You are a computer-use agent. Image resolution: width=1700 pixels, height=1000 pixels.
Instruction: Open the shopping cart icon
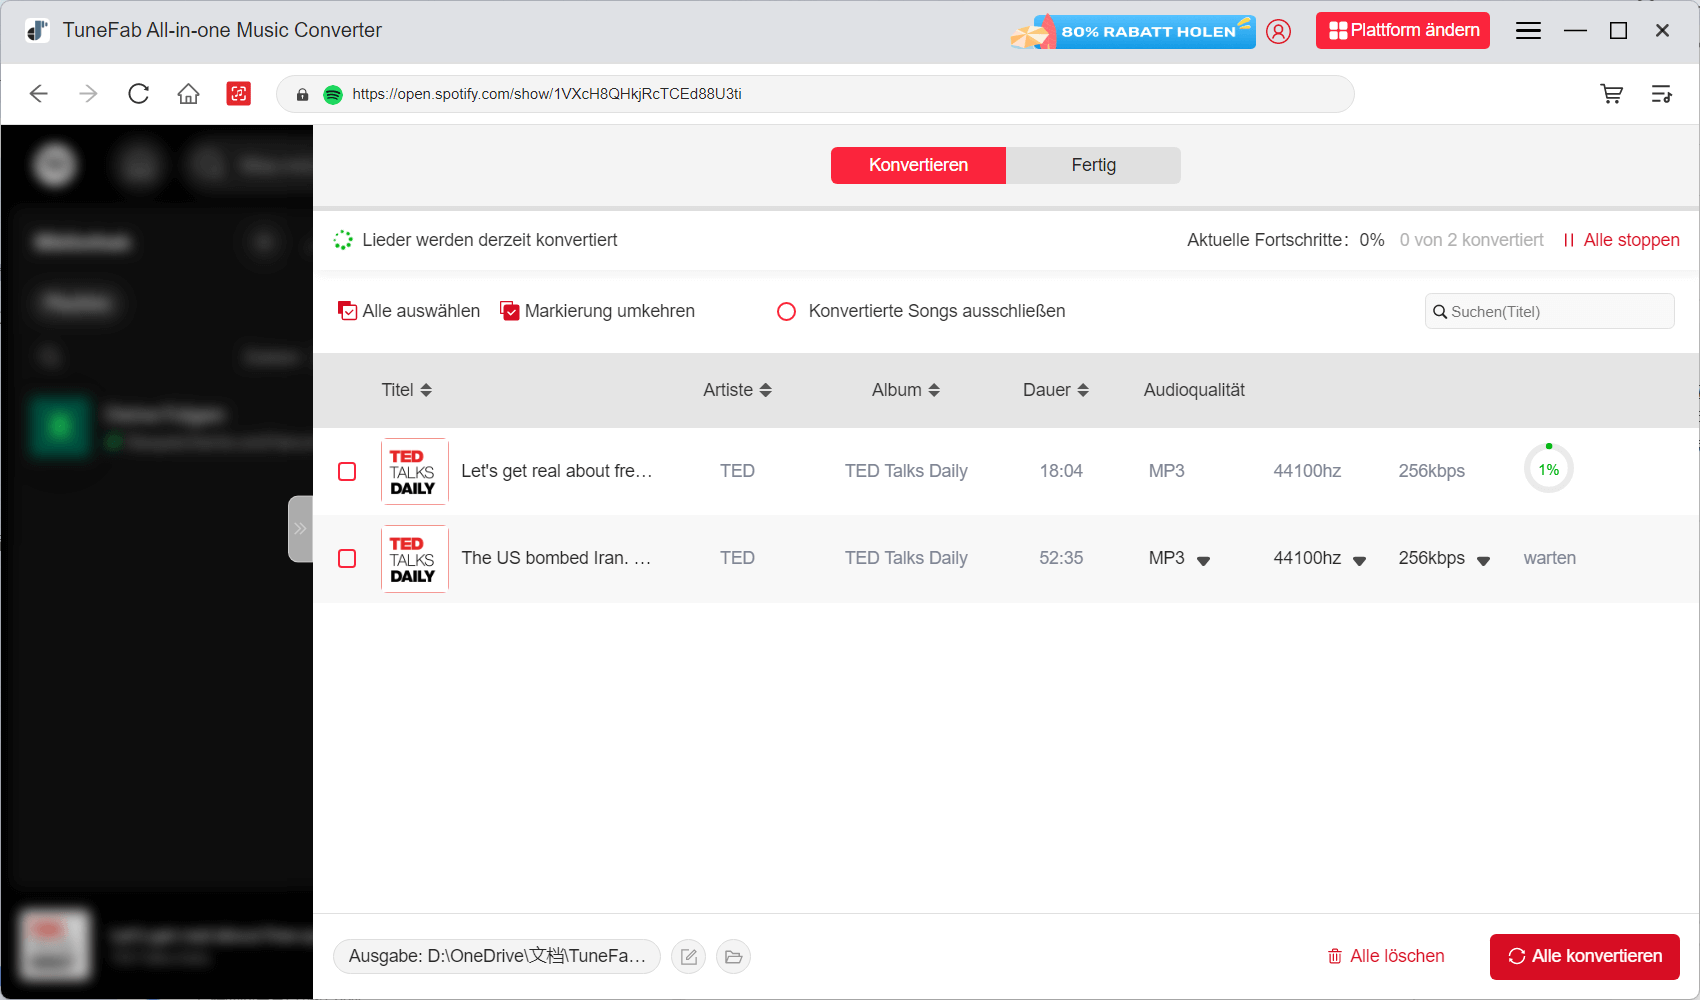[1612, 94]
